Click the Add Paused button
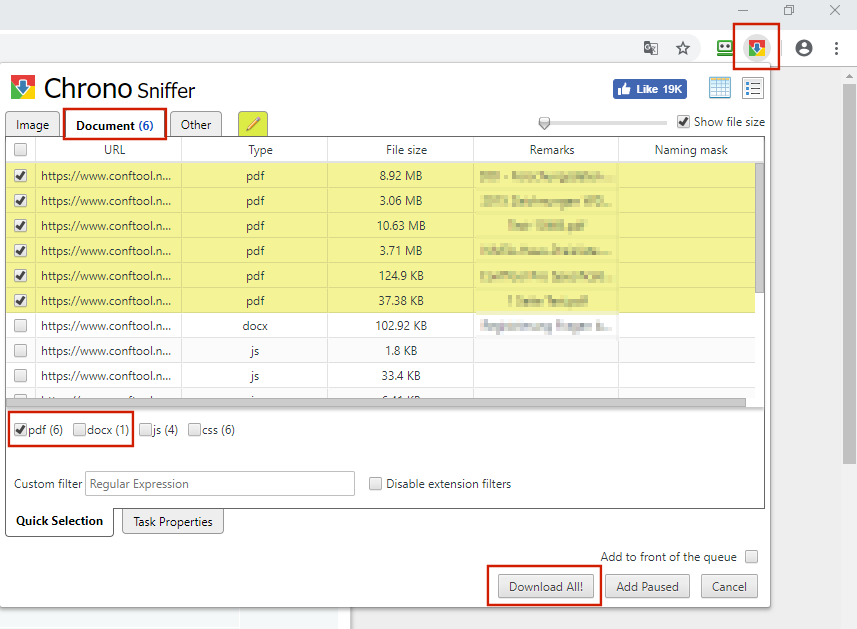 point(647,586)
